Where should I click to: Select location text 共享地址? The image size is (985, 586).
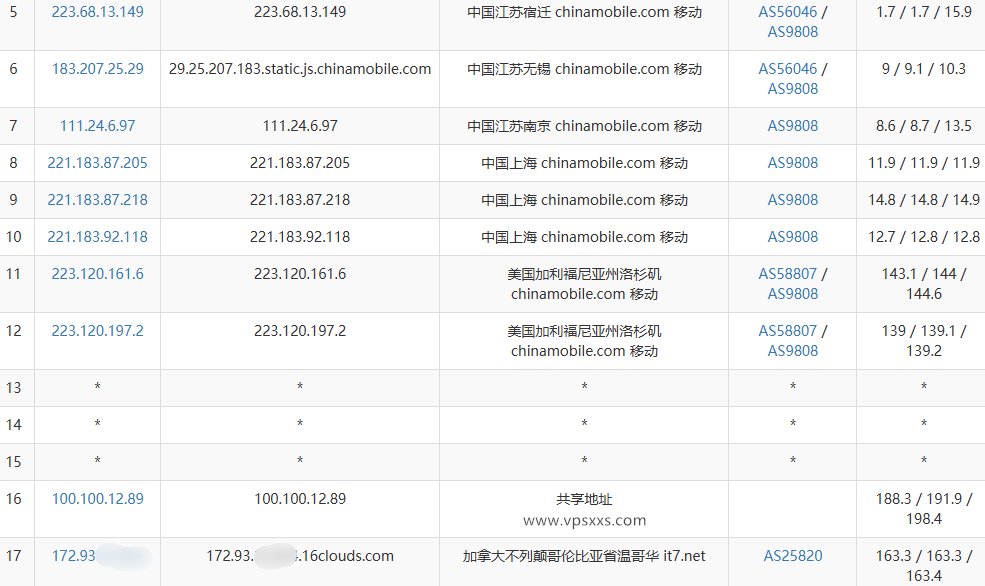point(584,499)
